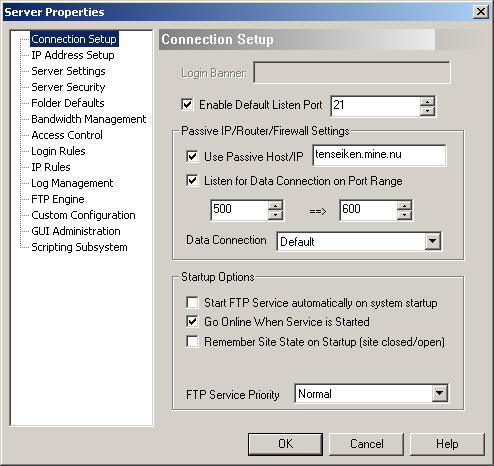Toggle Enable Default Listen Port checkbox
The image size is (494, 466).
tap(187, 105)
